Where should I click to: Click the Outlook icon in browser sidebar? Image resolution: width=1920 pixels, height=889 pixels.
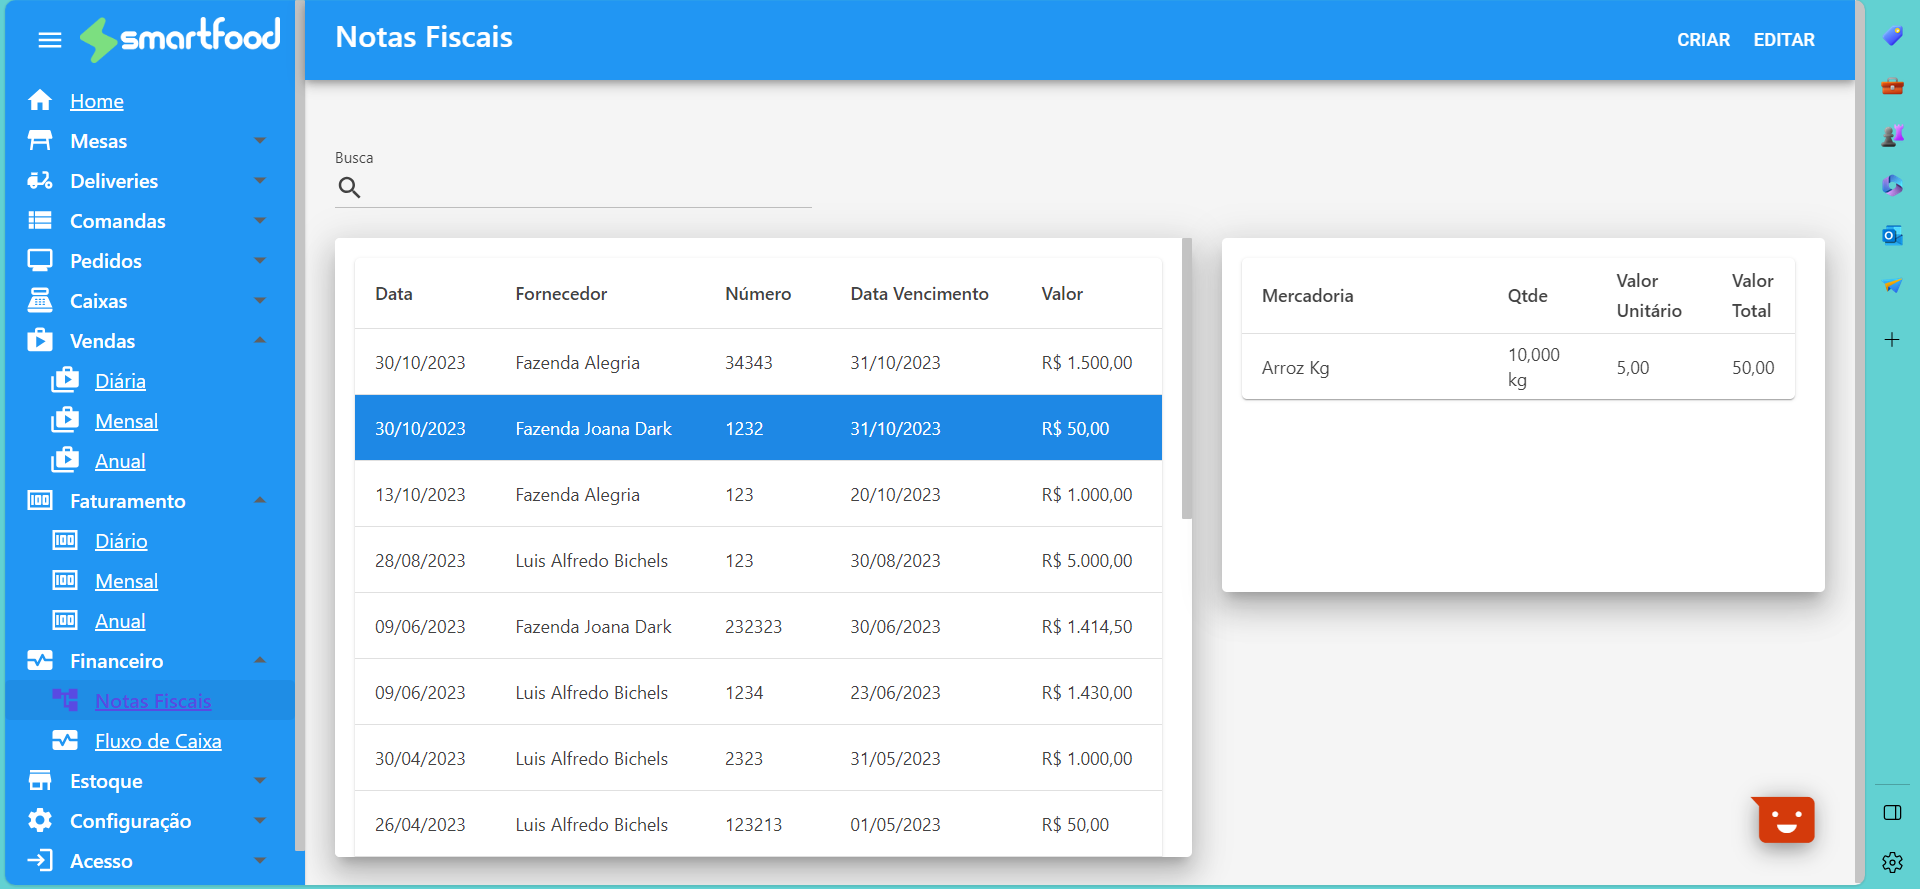tap(1892, 235)
